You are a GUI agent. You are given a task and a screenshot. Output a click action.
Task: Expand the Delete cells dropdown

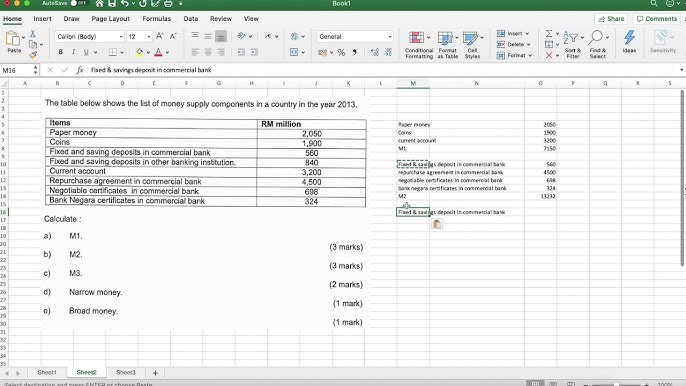(x=528, y=45)
